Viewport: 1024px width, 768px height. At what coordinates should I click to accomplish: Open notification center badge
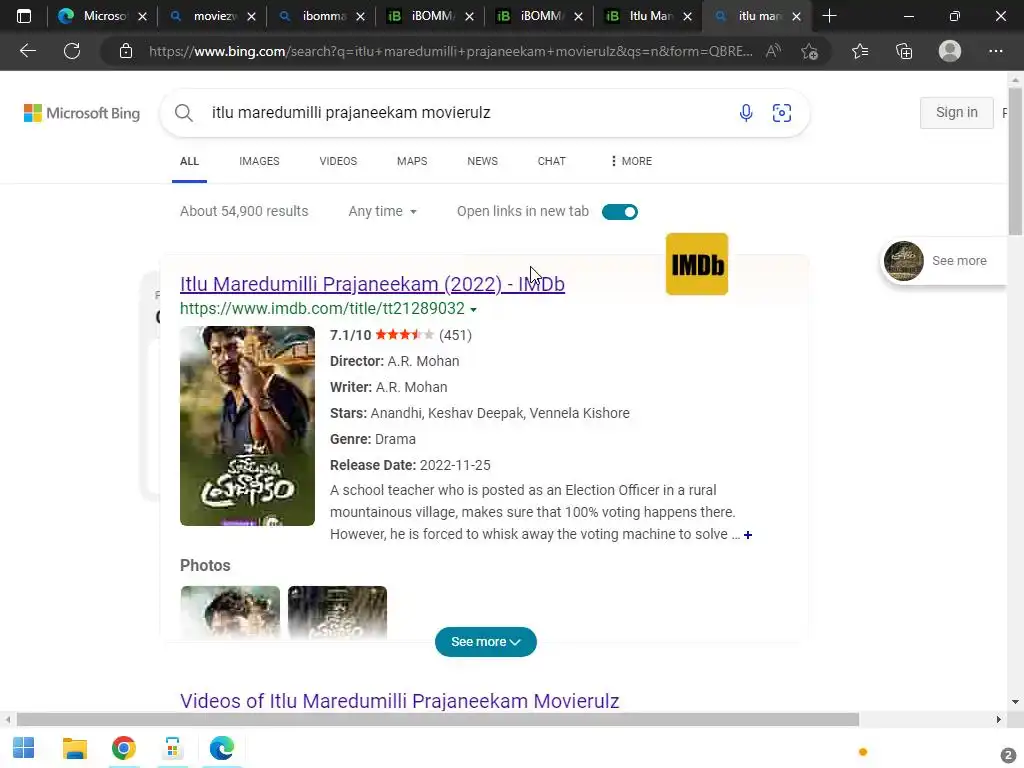pyautogui.click(x=1008, y=755)
